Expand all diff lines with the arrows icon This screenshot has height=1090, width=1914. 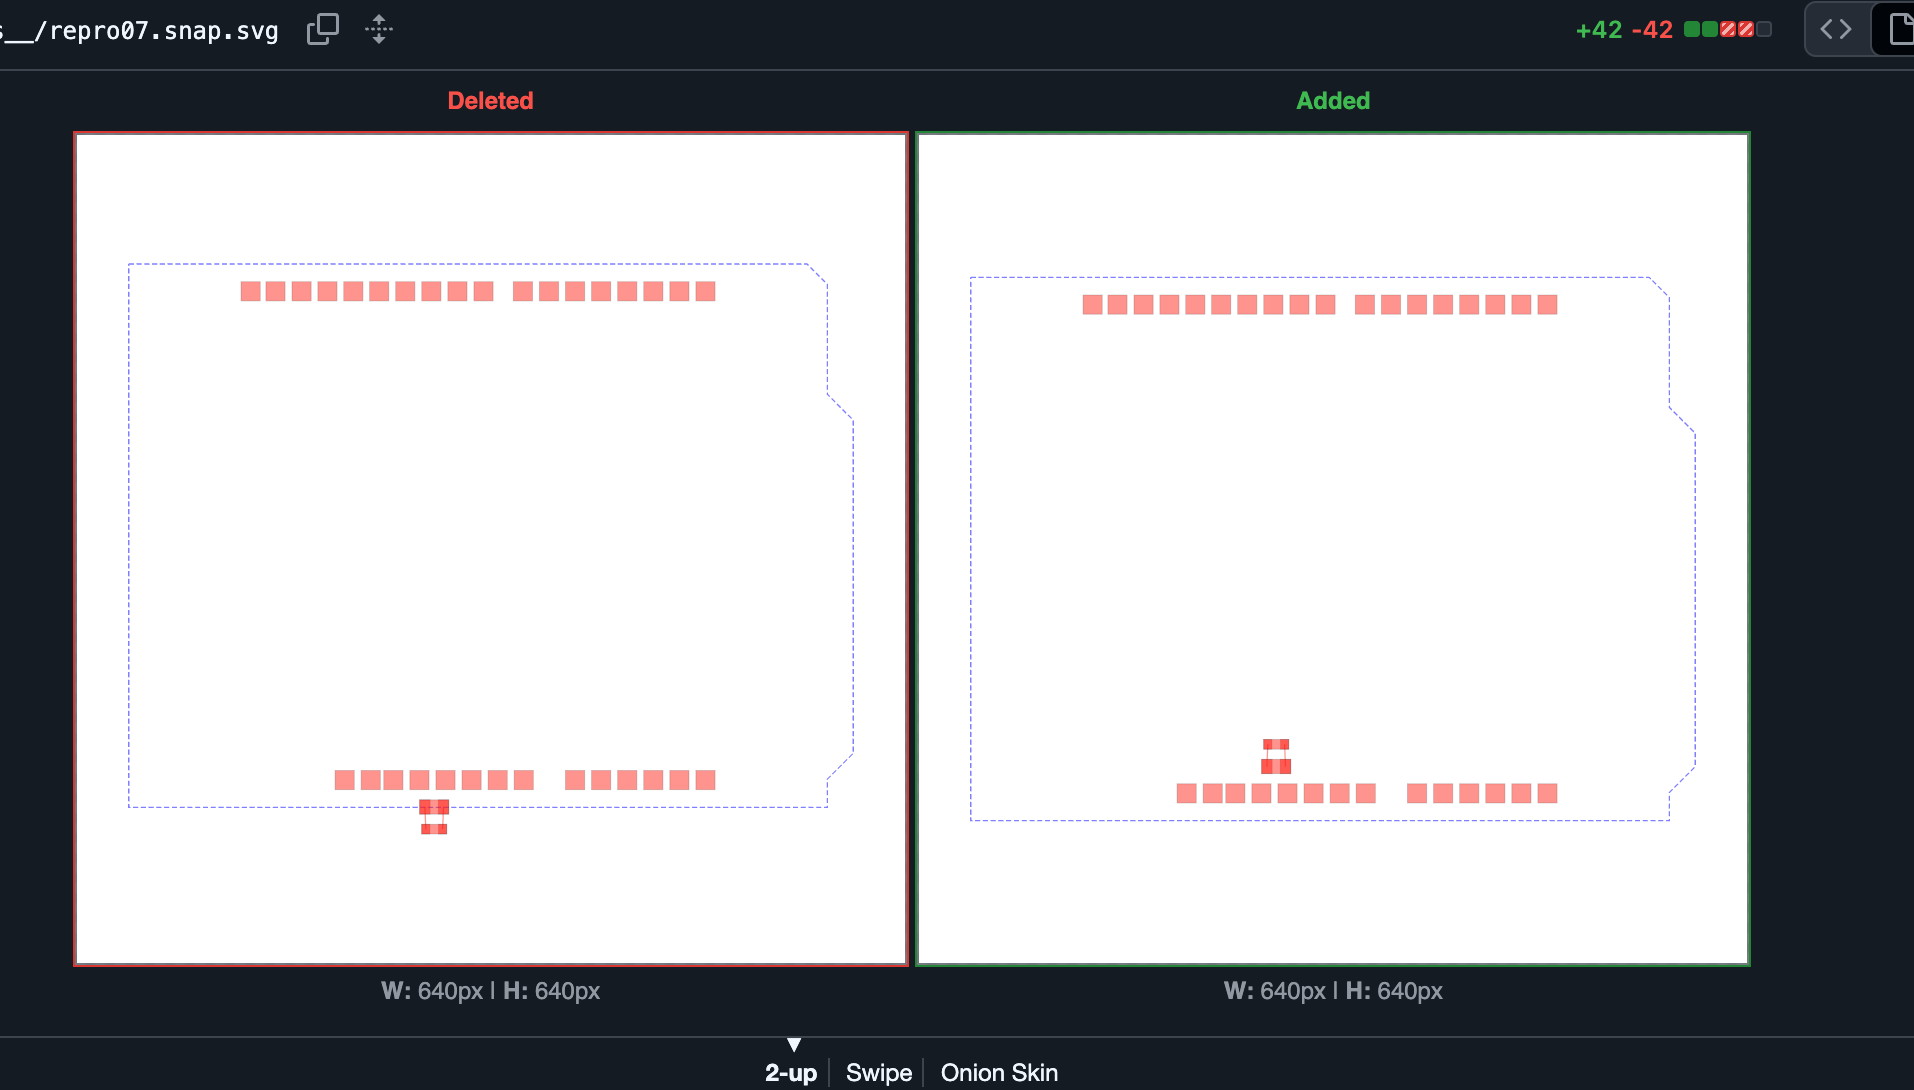379,29
